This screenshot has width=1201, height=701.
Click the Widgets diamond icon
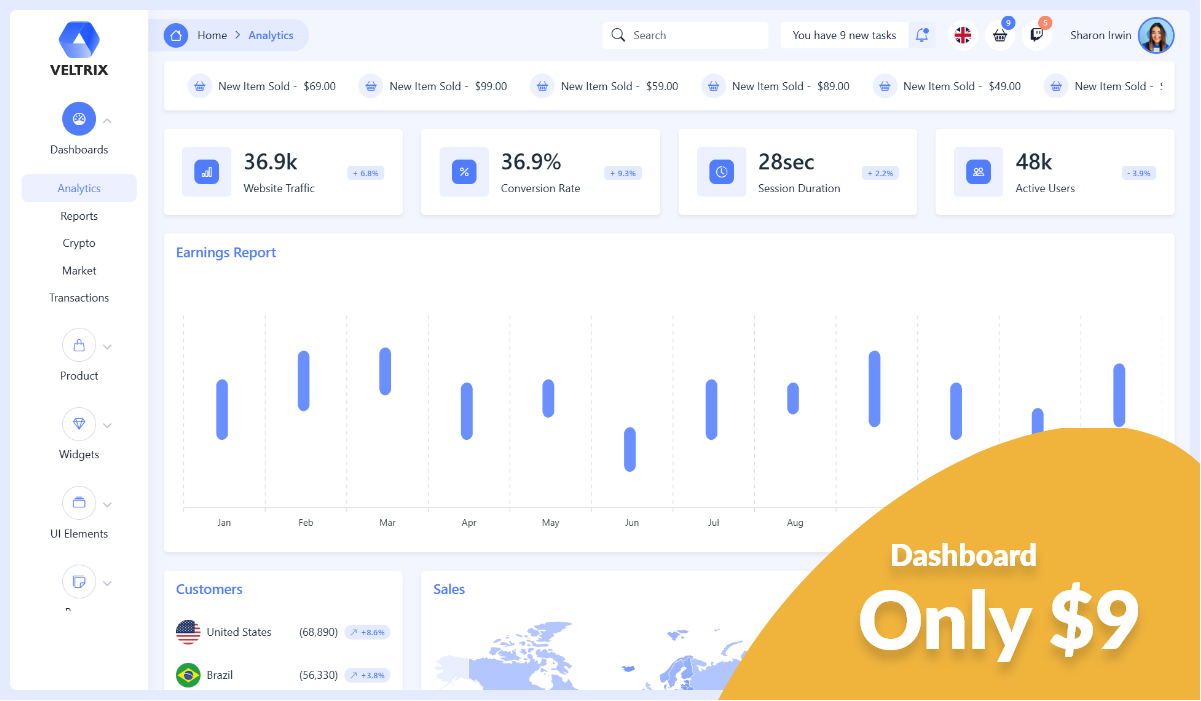[x=79, y=423]
